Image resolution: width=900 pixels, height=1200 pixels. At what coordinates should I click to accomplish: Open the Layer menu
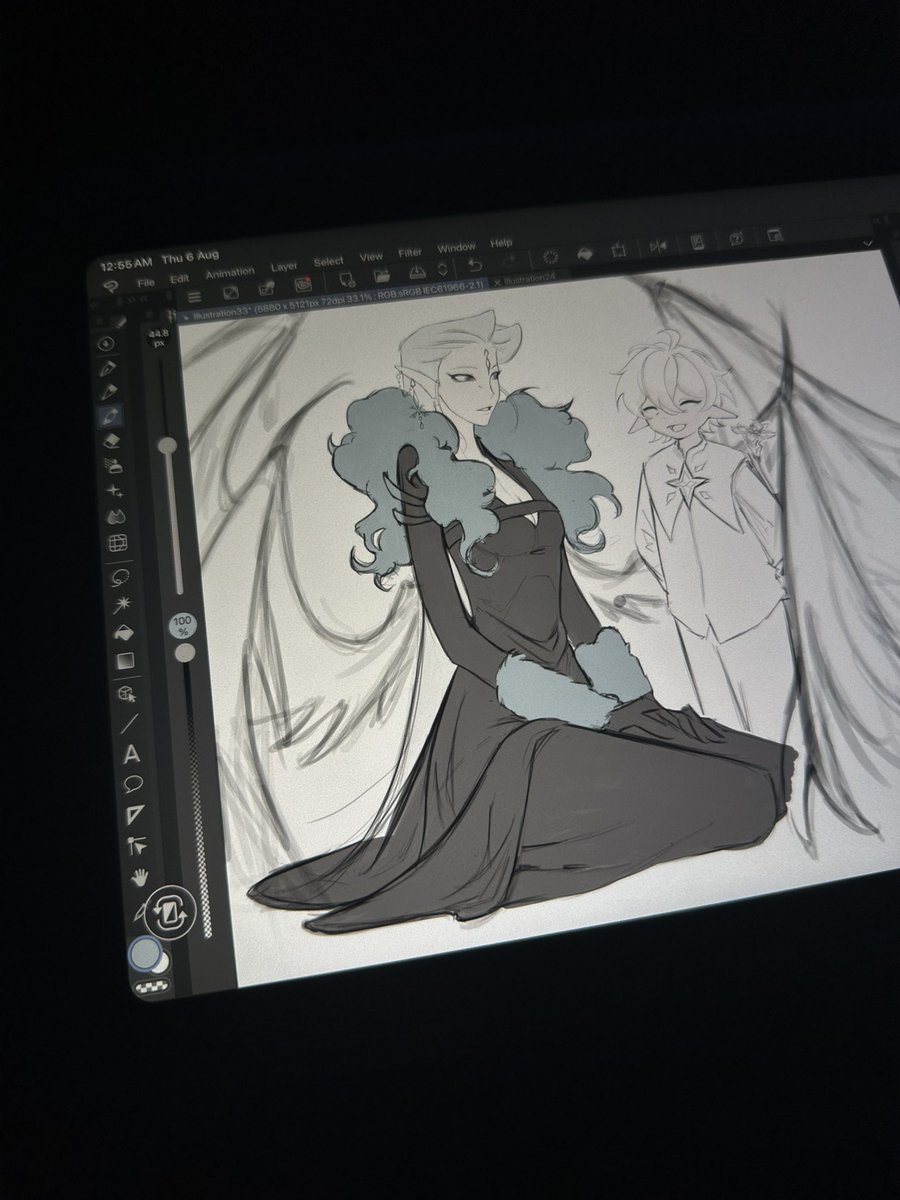coord(284,267)
